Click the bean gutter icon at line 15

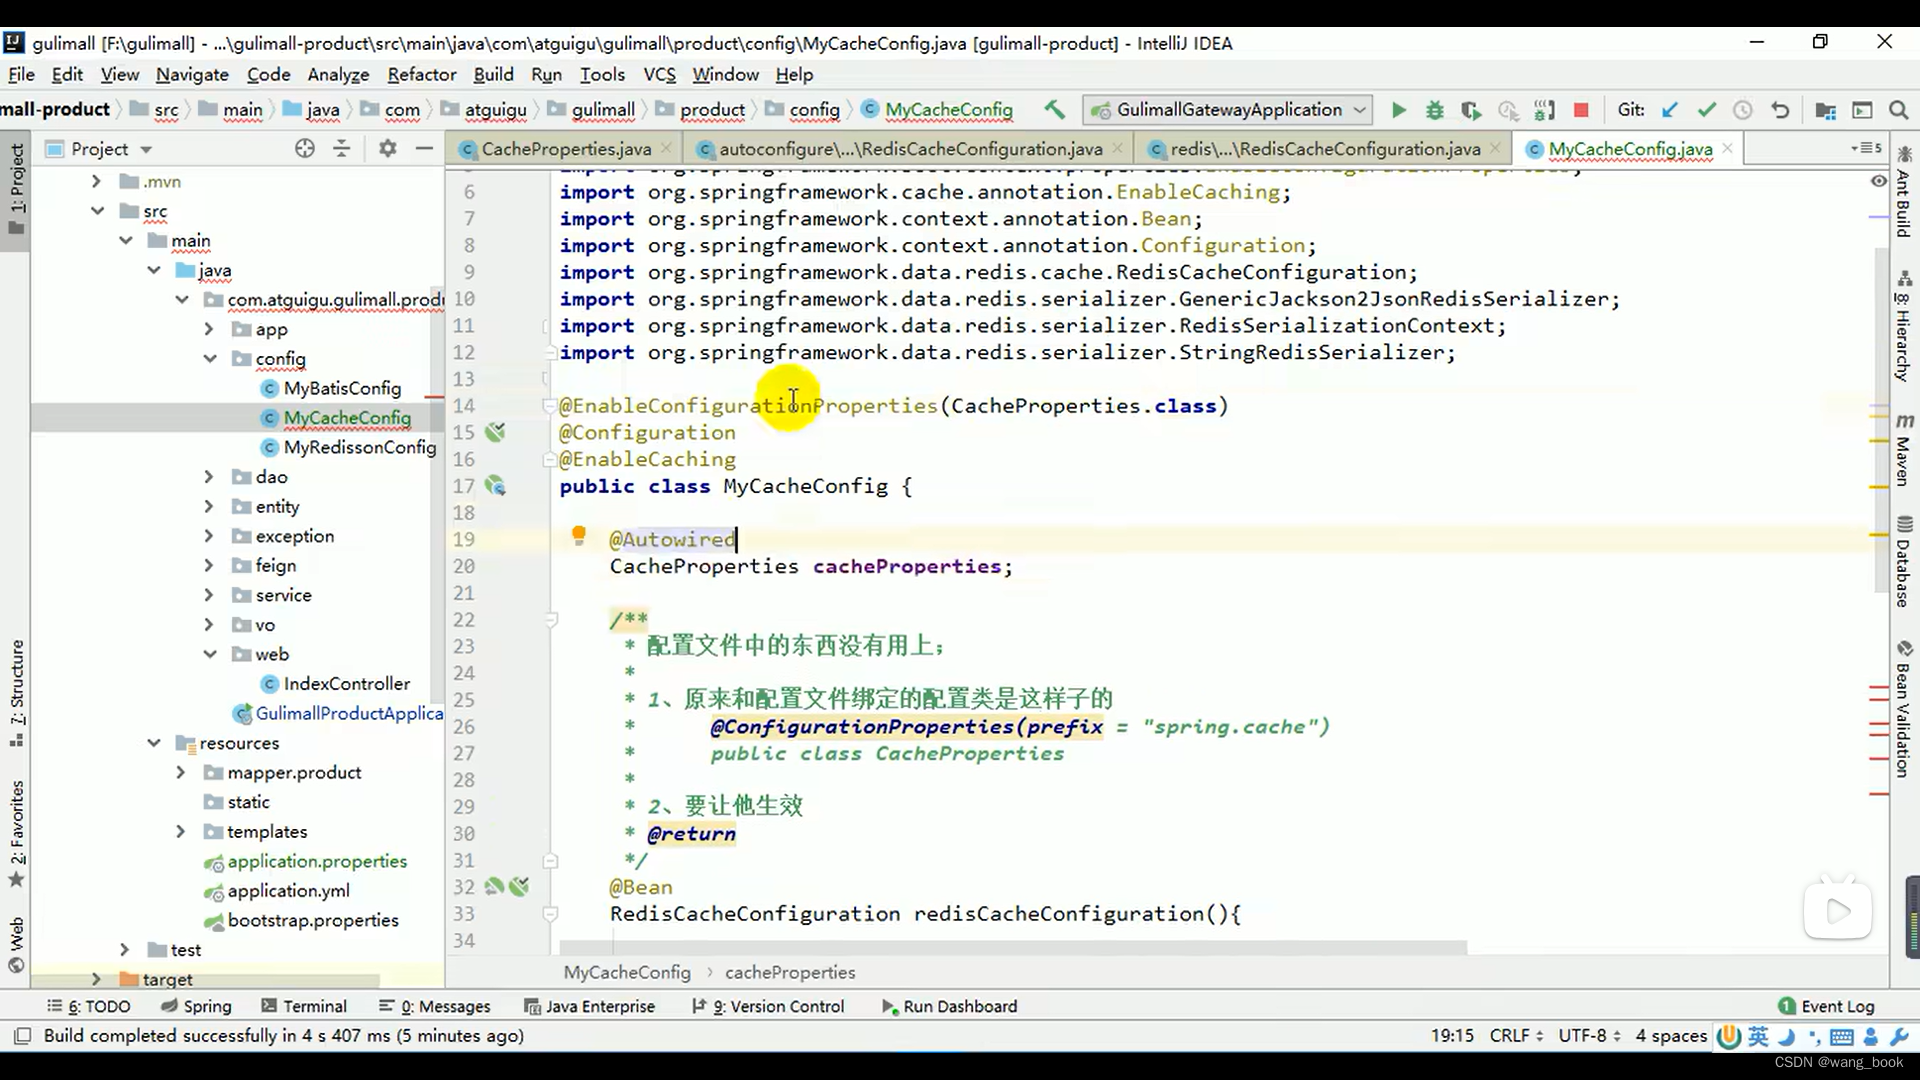tap(495, 432)
